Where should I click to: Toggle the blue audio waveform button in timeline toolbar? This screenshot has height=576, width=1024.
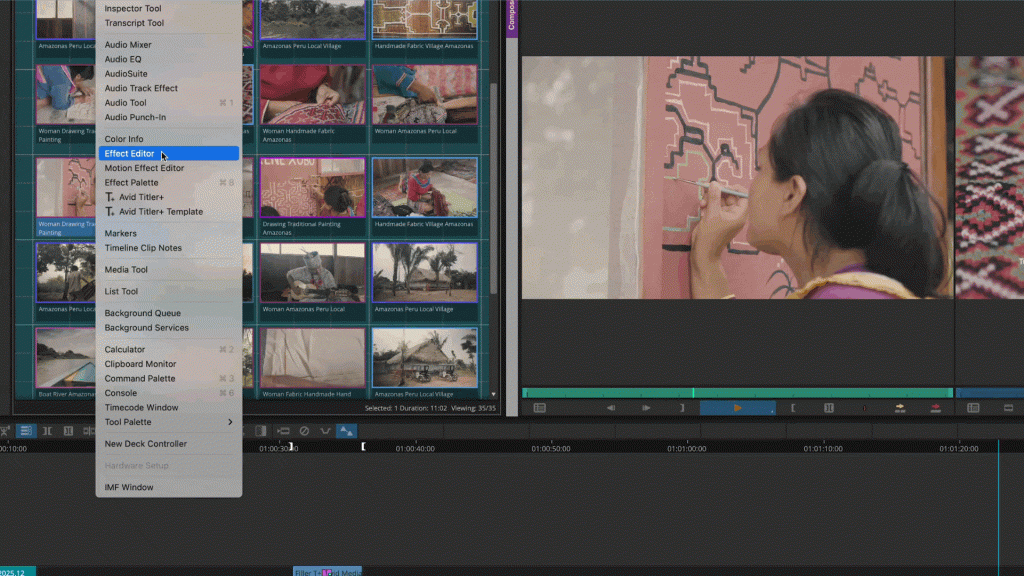345,431
